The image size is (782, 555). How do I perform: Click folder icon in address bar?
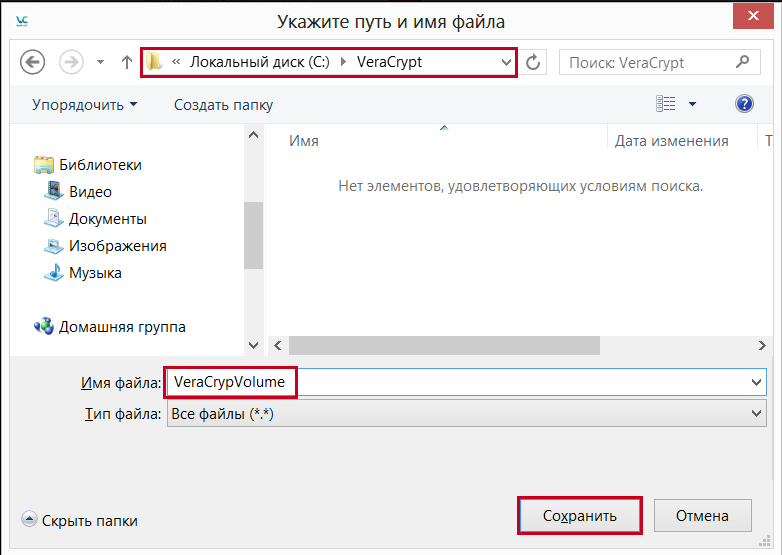coord(155,62)
